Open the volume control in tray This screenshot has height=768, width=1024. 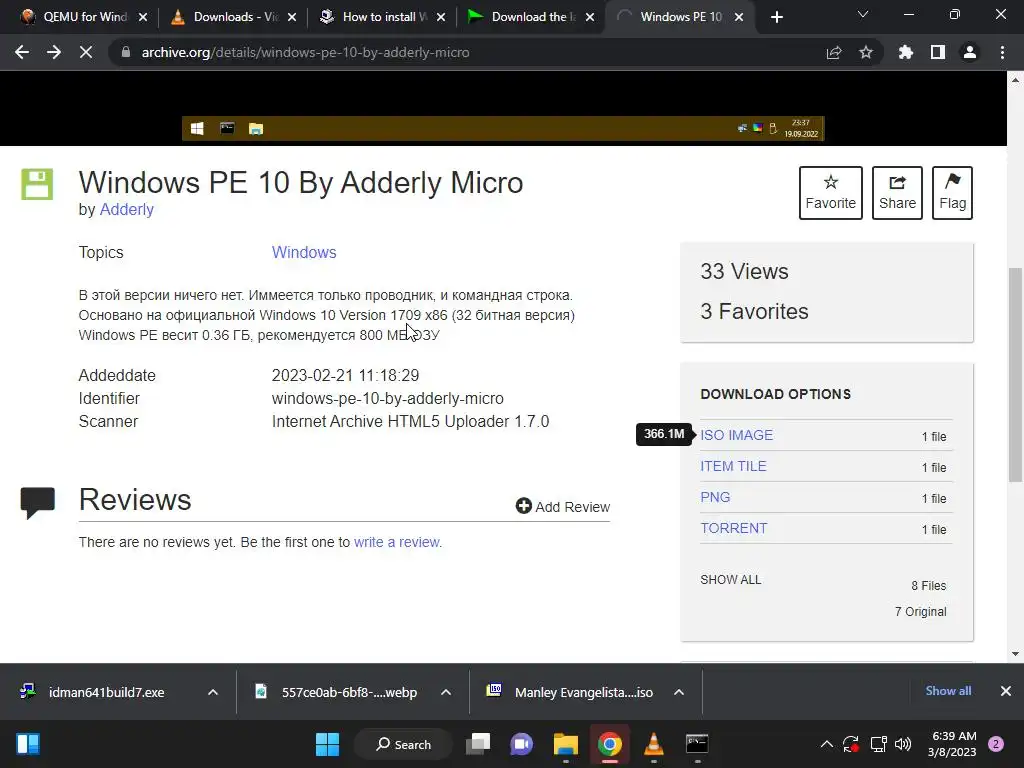(x=903, y=744)
